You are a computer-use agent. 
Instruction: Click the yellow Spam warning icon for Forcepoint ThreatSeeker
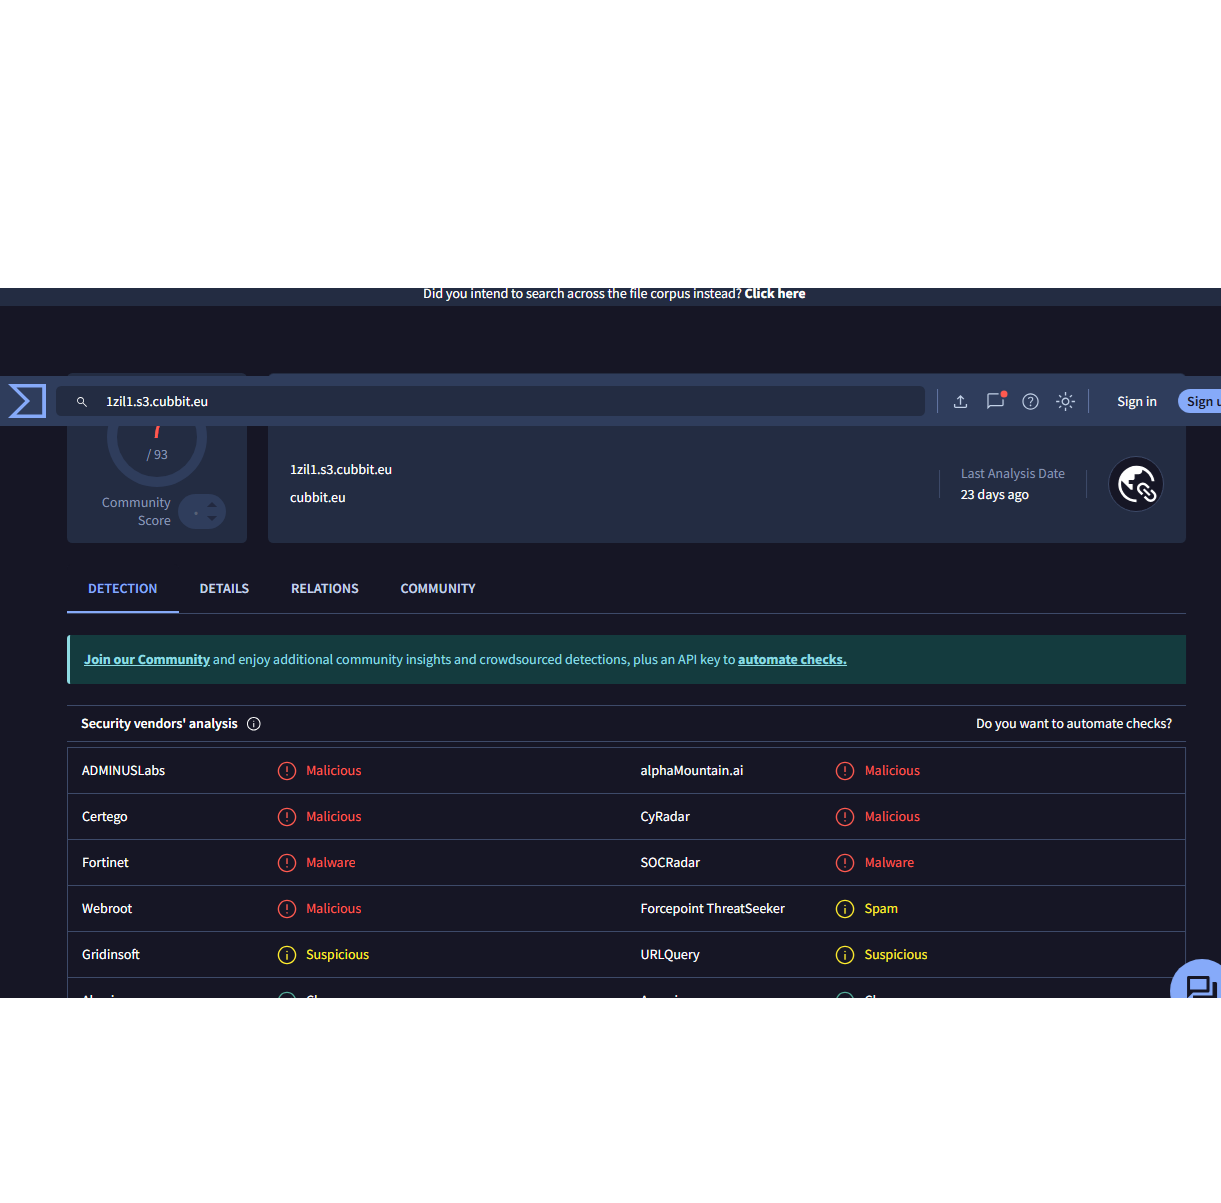click(844, 908)
